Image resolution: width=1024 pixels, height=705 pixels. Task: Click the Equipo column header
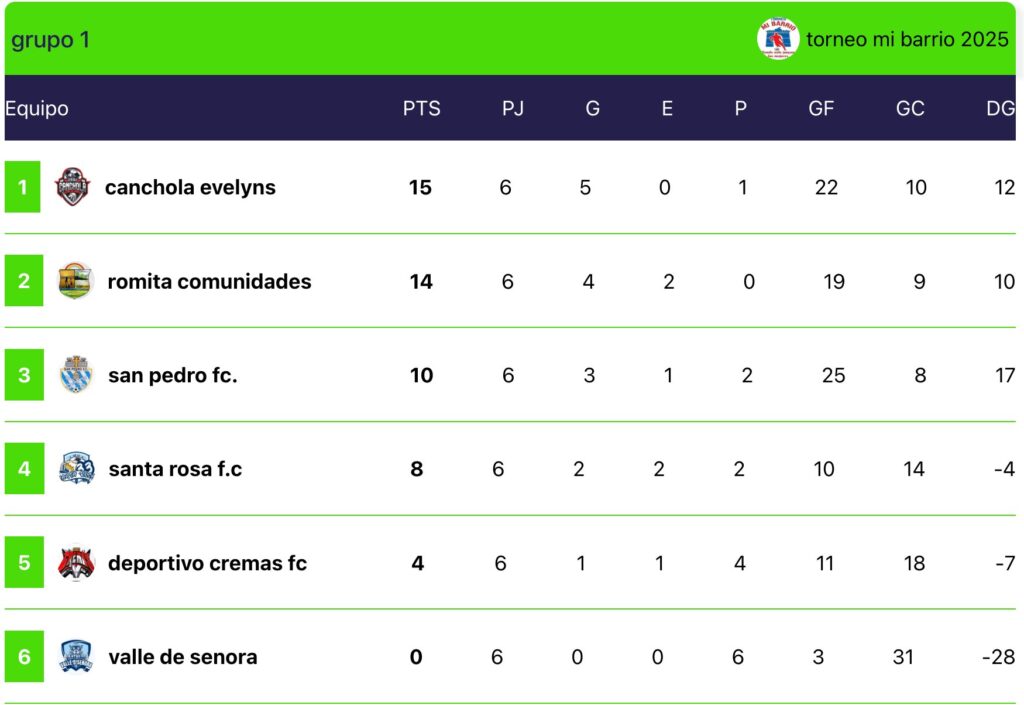[x=37, y=108]
